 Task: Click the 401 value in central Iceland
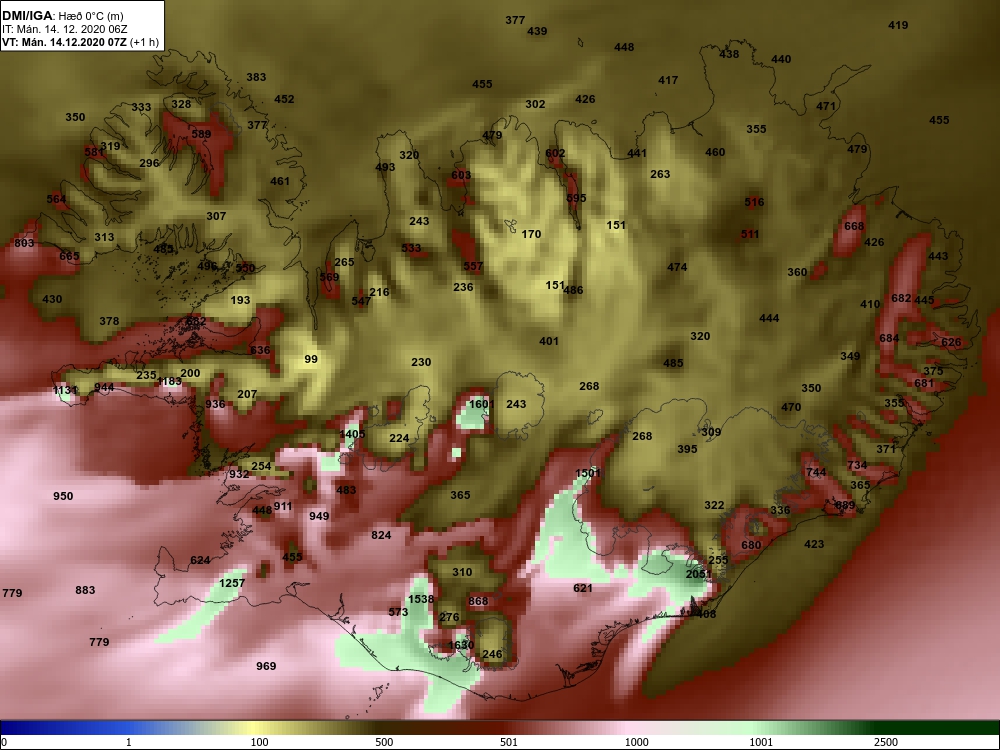549,341
